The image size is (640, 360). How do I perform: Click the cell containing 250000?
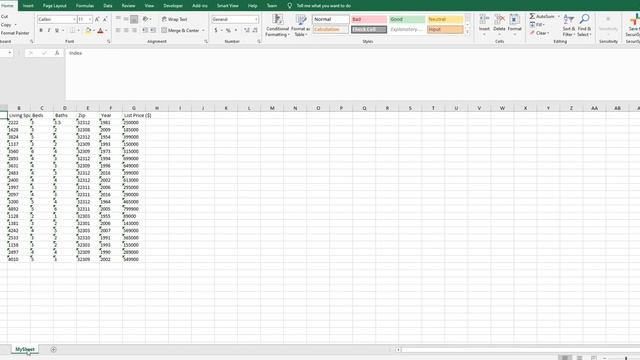click(133, 122)
